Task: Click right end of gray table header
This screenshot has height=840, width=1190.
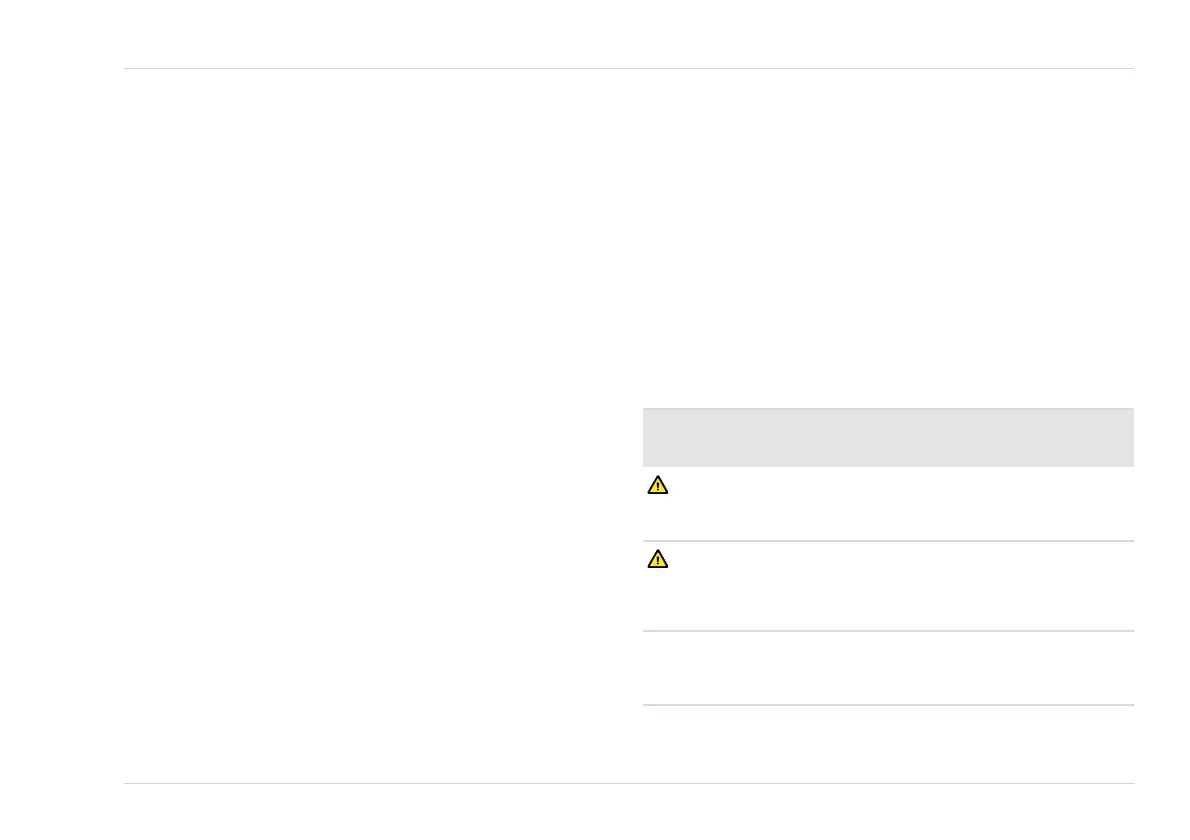Action: pyautogui.click(x=1118, y=437)
